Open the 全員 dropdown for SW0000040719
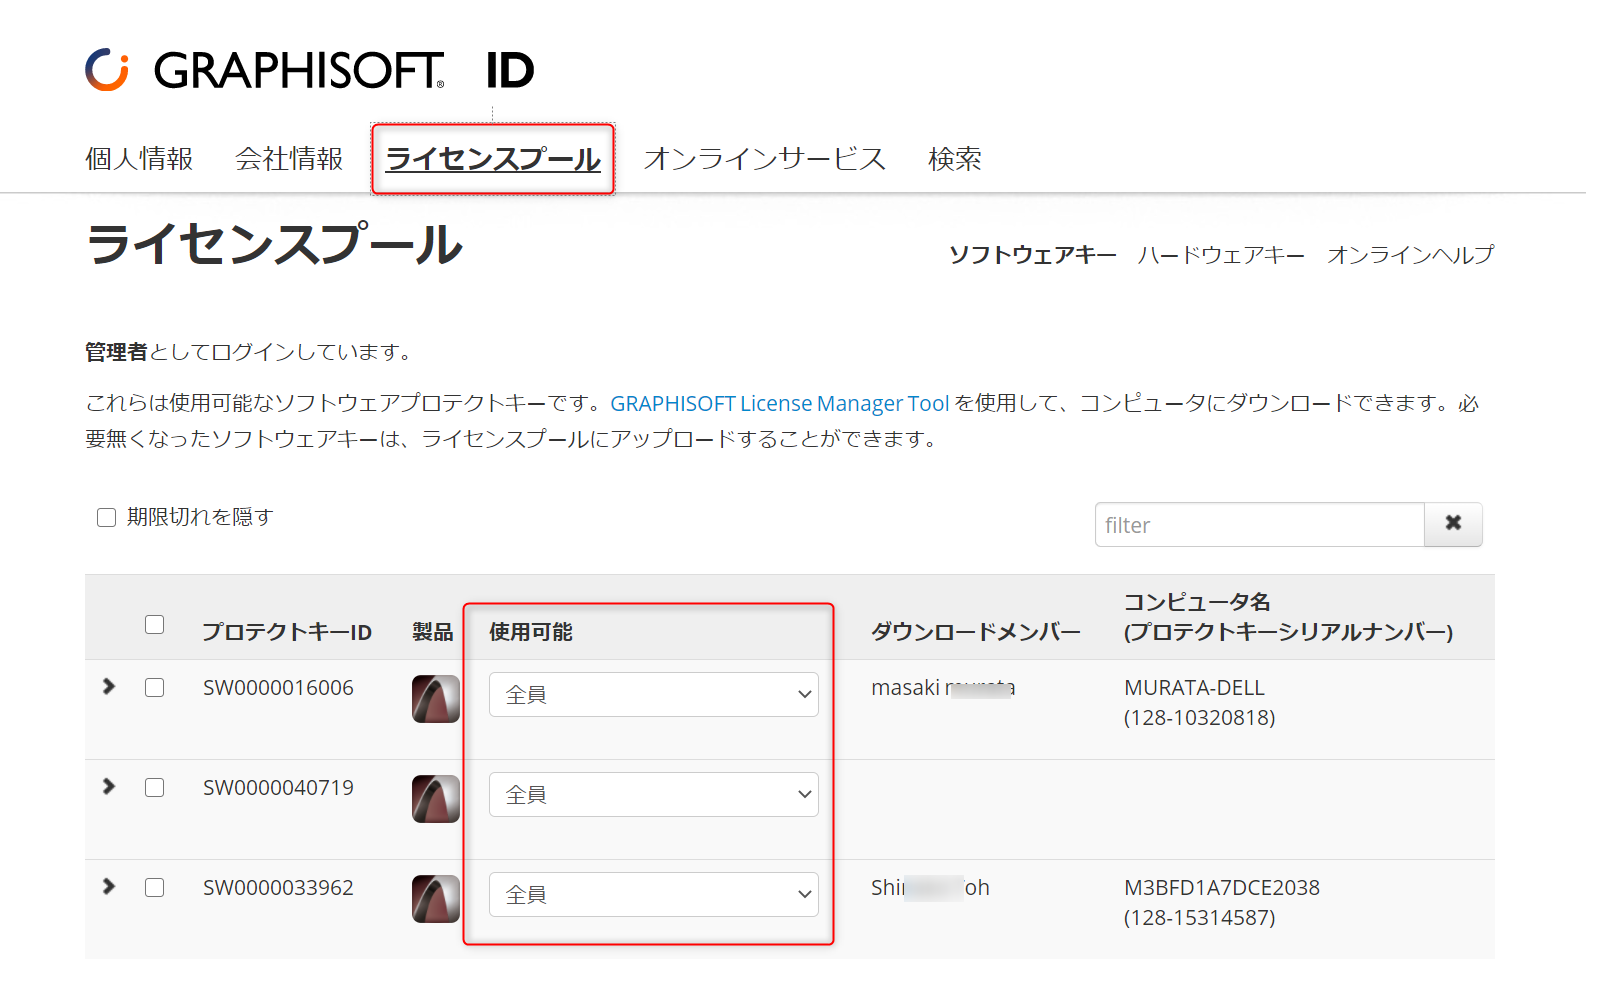1599x1000 pixels. pyautogui.click(x=654, y=794)
